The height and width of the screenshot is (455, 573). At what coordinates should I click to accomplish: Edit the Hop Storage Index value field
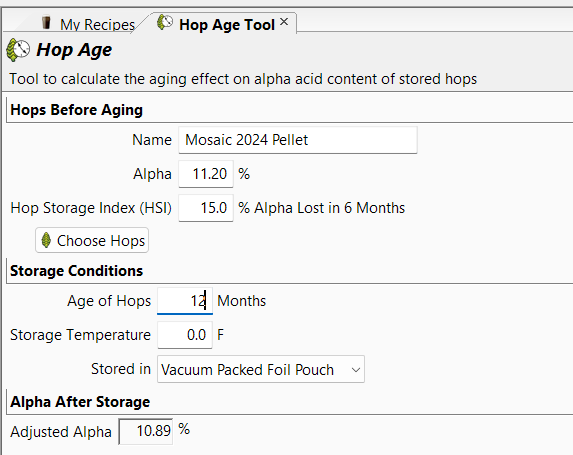click(206, 208)
